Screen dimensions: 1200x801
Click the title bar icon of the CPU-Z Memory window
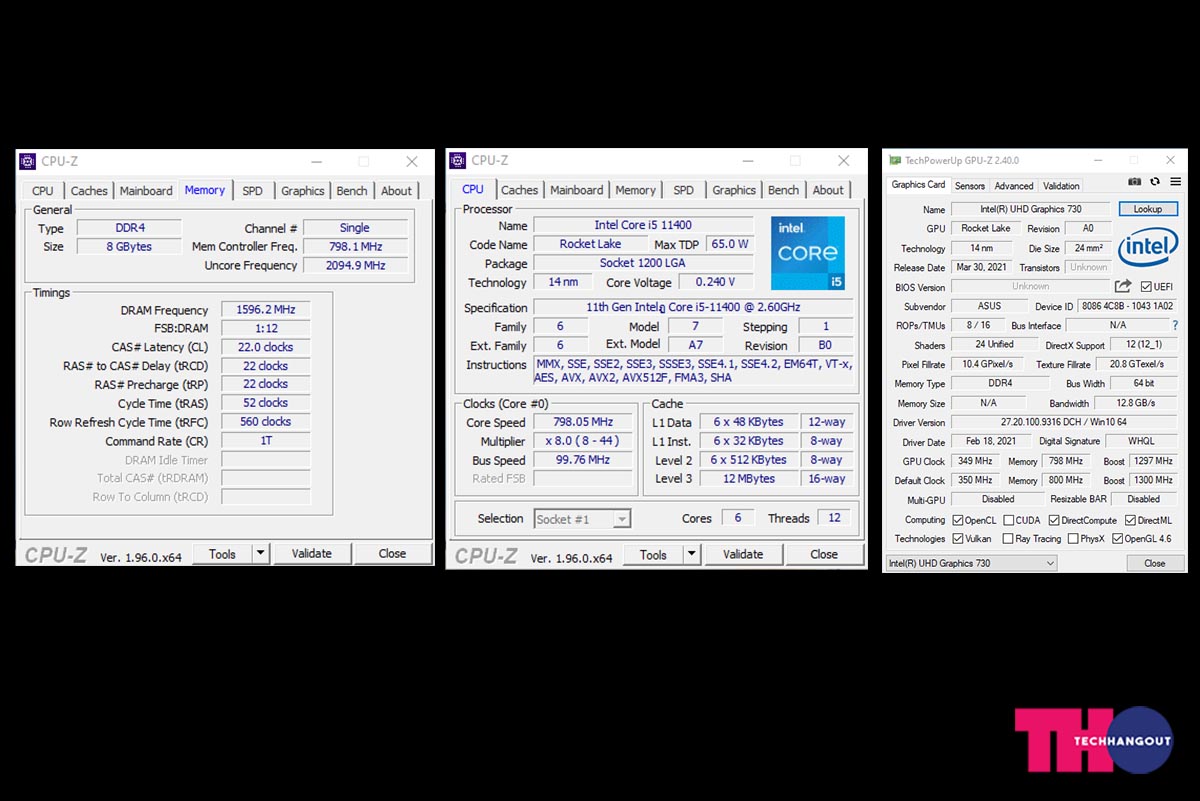pyautogui.click(x=27, y=161)
